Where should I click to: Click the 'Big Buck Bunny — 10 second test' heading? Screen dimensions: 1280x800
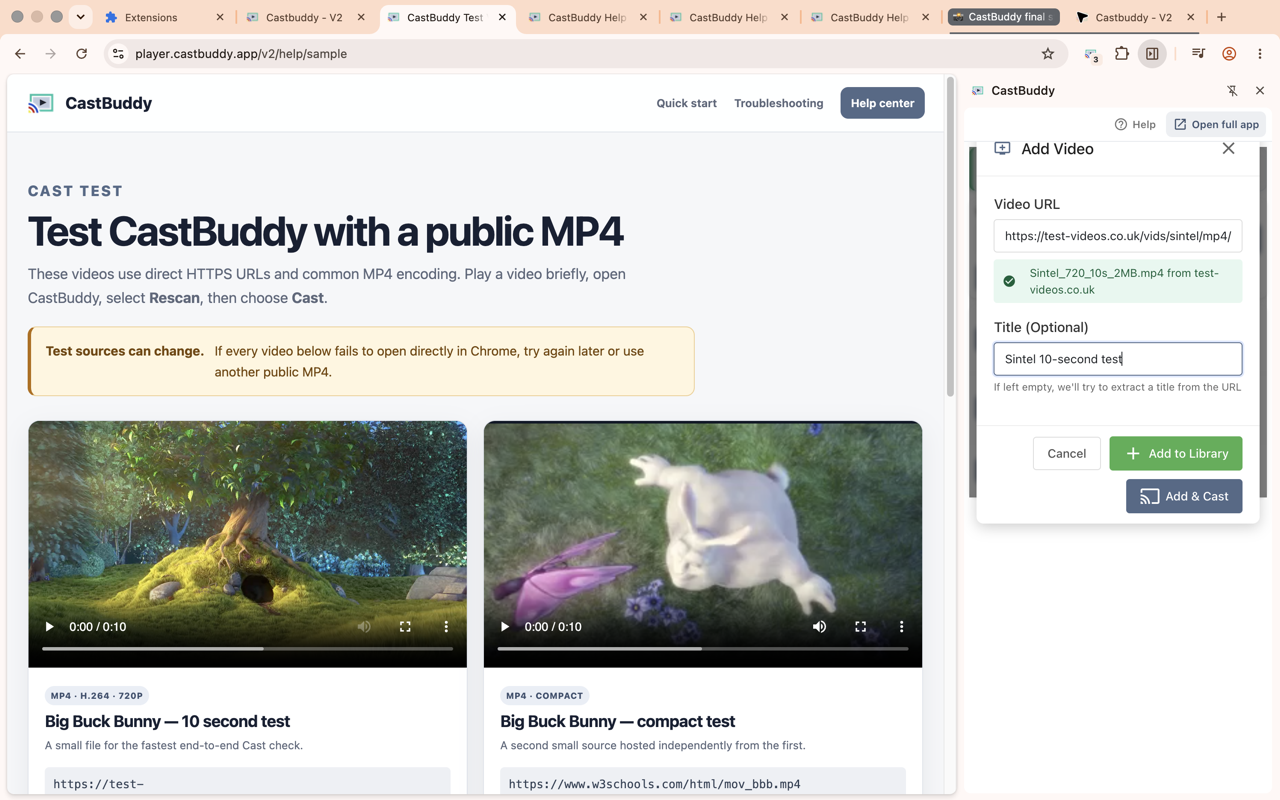167,721
